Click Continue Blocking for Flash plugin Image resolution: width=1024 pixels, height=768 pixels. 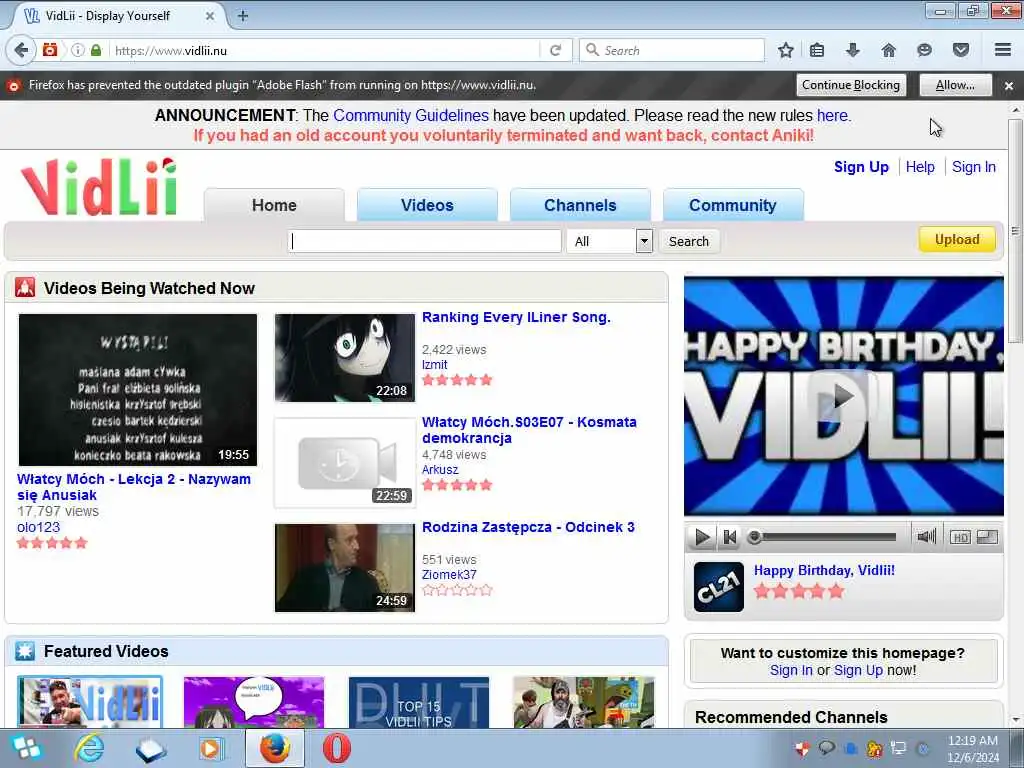click(851, 85)
